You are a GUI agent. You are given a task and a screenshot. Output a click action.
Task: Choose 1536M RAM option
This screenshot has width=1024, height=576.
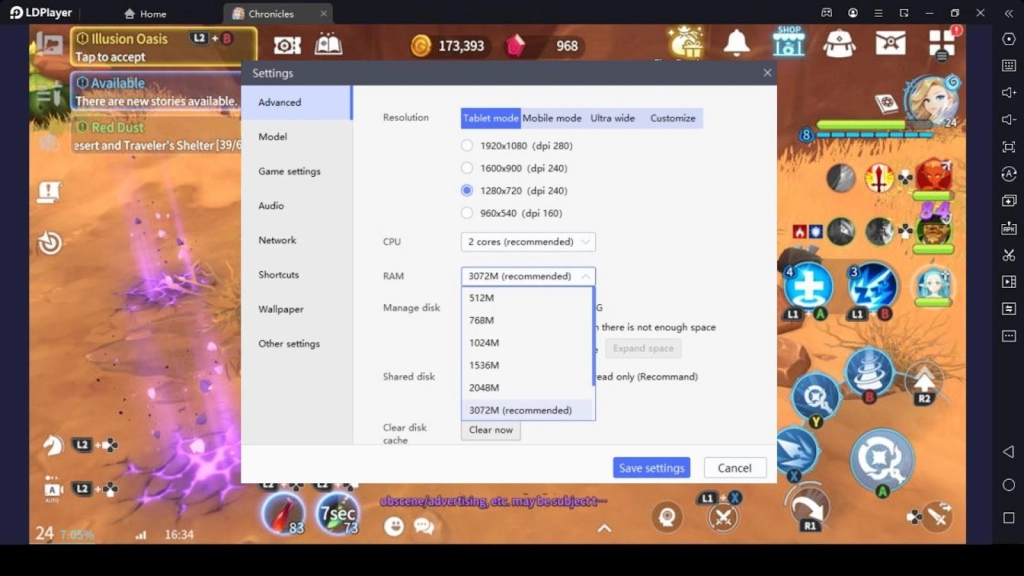pyautogui.click(x=527, y=365)
